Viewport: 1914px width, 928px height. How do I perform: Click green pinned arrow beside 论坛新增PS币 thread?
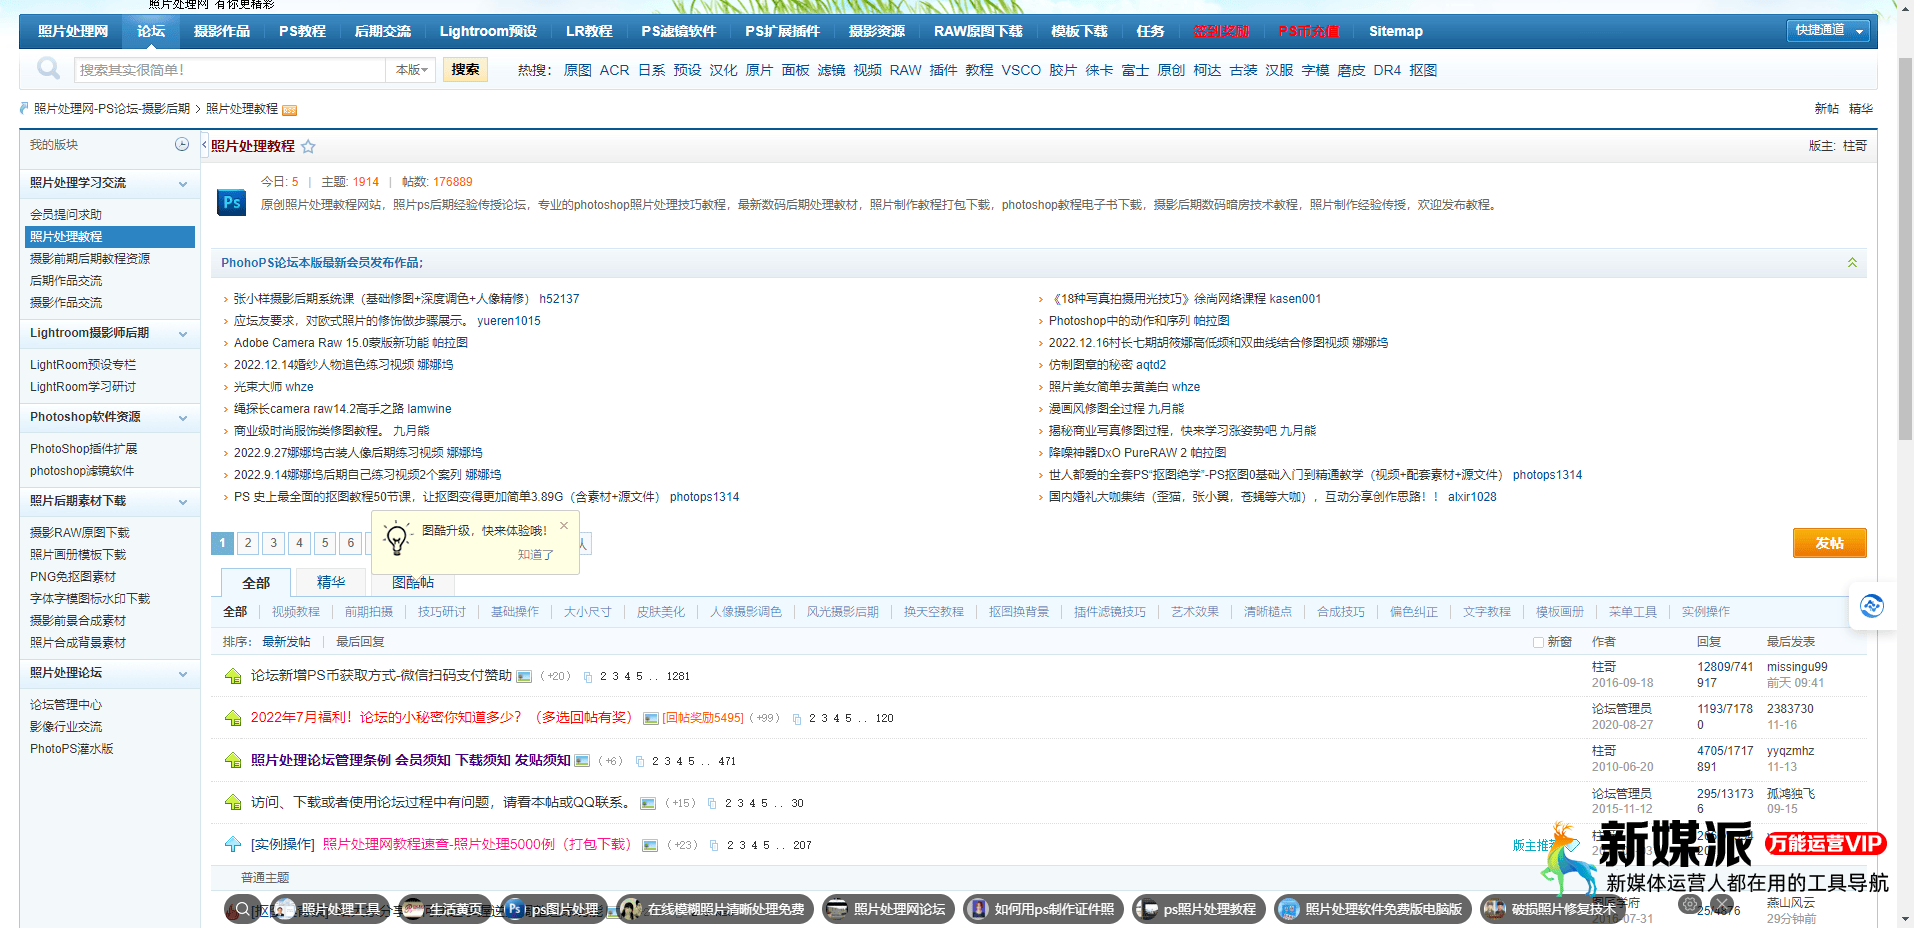click(x=233, y=677)
